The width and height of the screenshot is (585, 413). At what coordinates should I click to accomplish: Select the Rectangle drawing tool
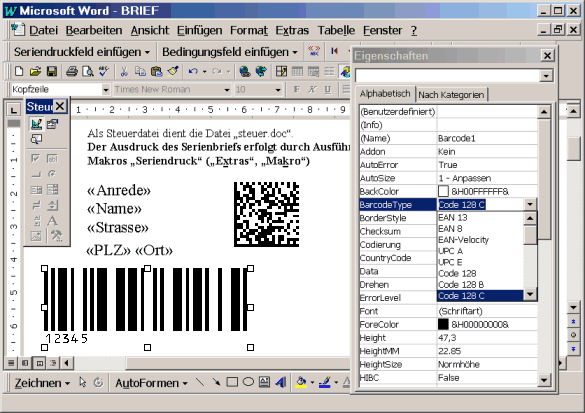(232, 382)
